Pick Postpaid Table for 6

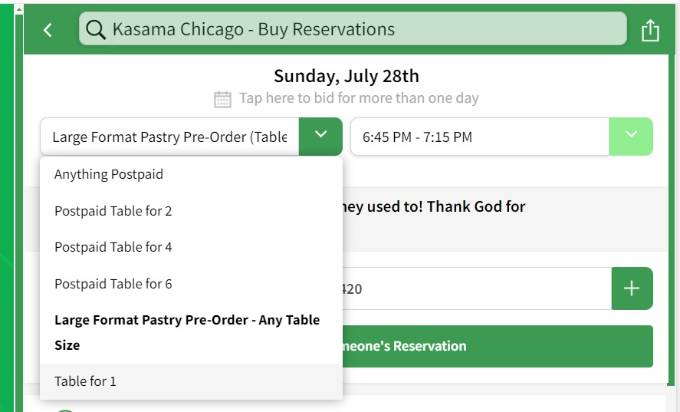click(x=113, y=284)
